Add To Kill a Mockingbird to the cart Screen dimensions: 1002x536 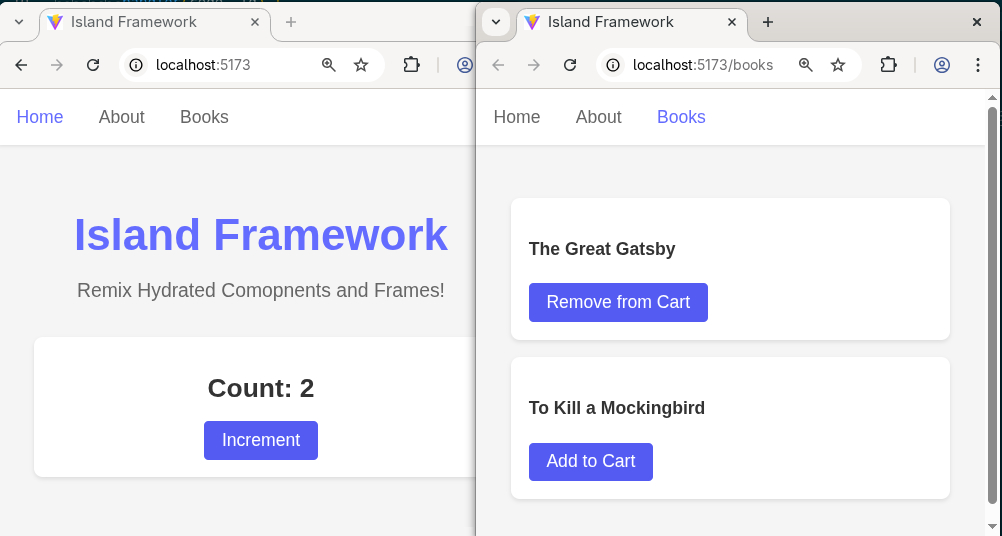(x=590, y=461)
